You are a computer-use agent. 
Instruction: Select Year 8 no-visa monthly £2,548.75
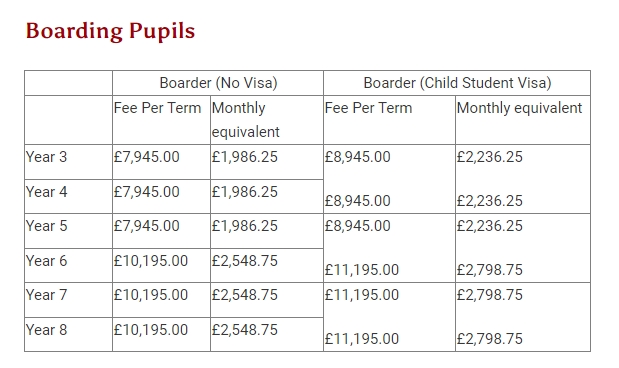pyautogui.click(x=245, y=330)
